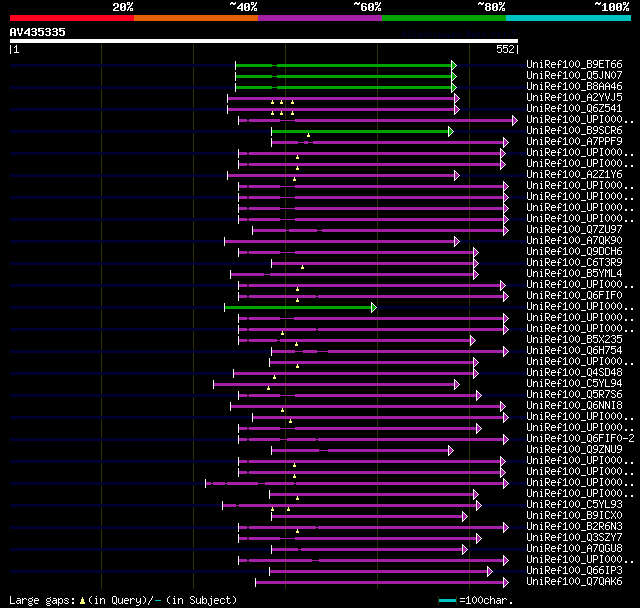This screenshot has width=640, height=608.
Task: Click the green ~80% legend segment
Action: tap(444, 18)
